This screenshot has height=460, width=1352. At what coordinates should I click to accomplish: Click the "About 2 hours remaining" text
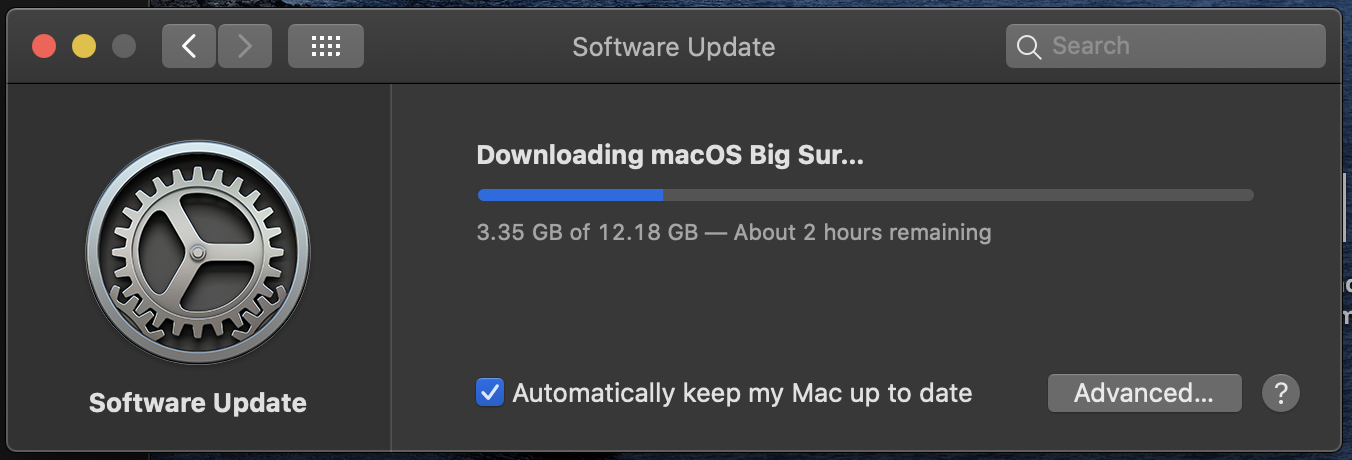862,233
